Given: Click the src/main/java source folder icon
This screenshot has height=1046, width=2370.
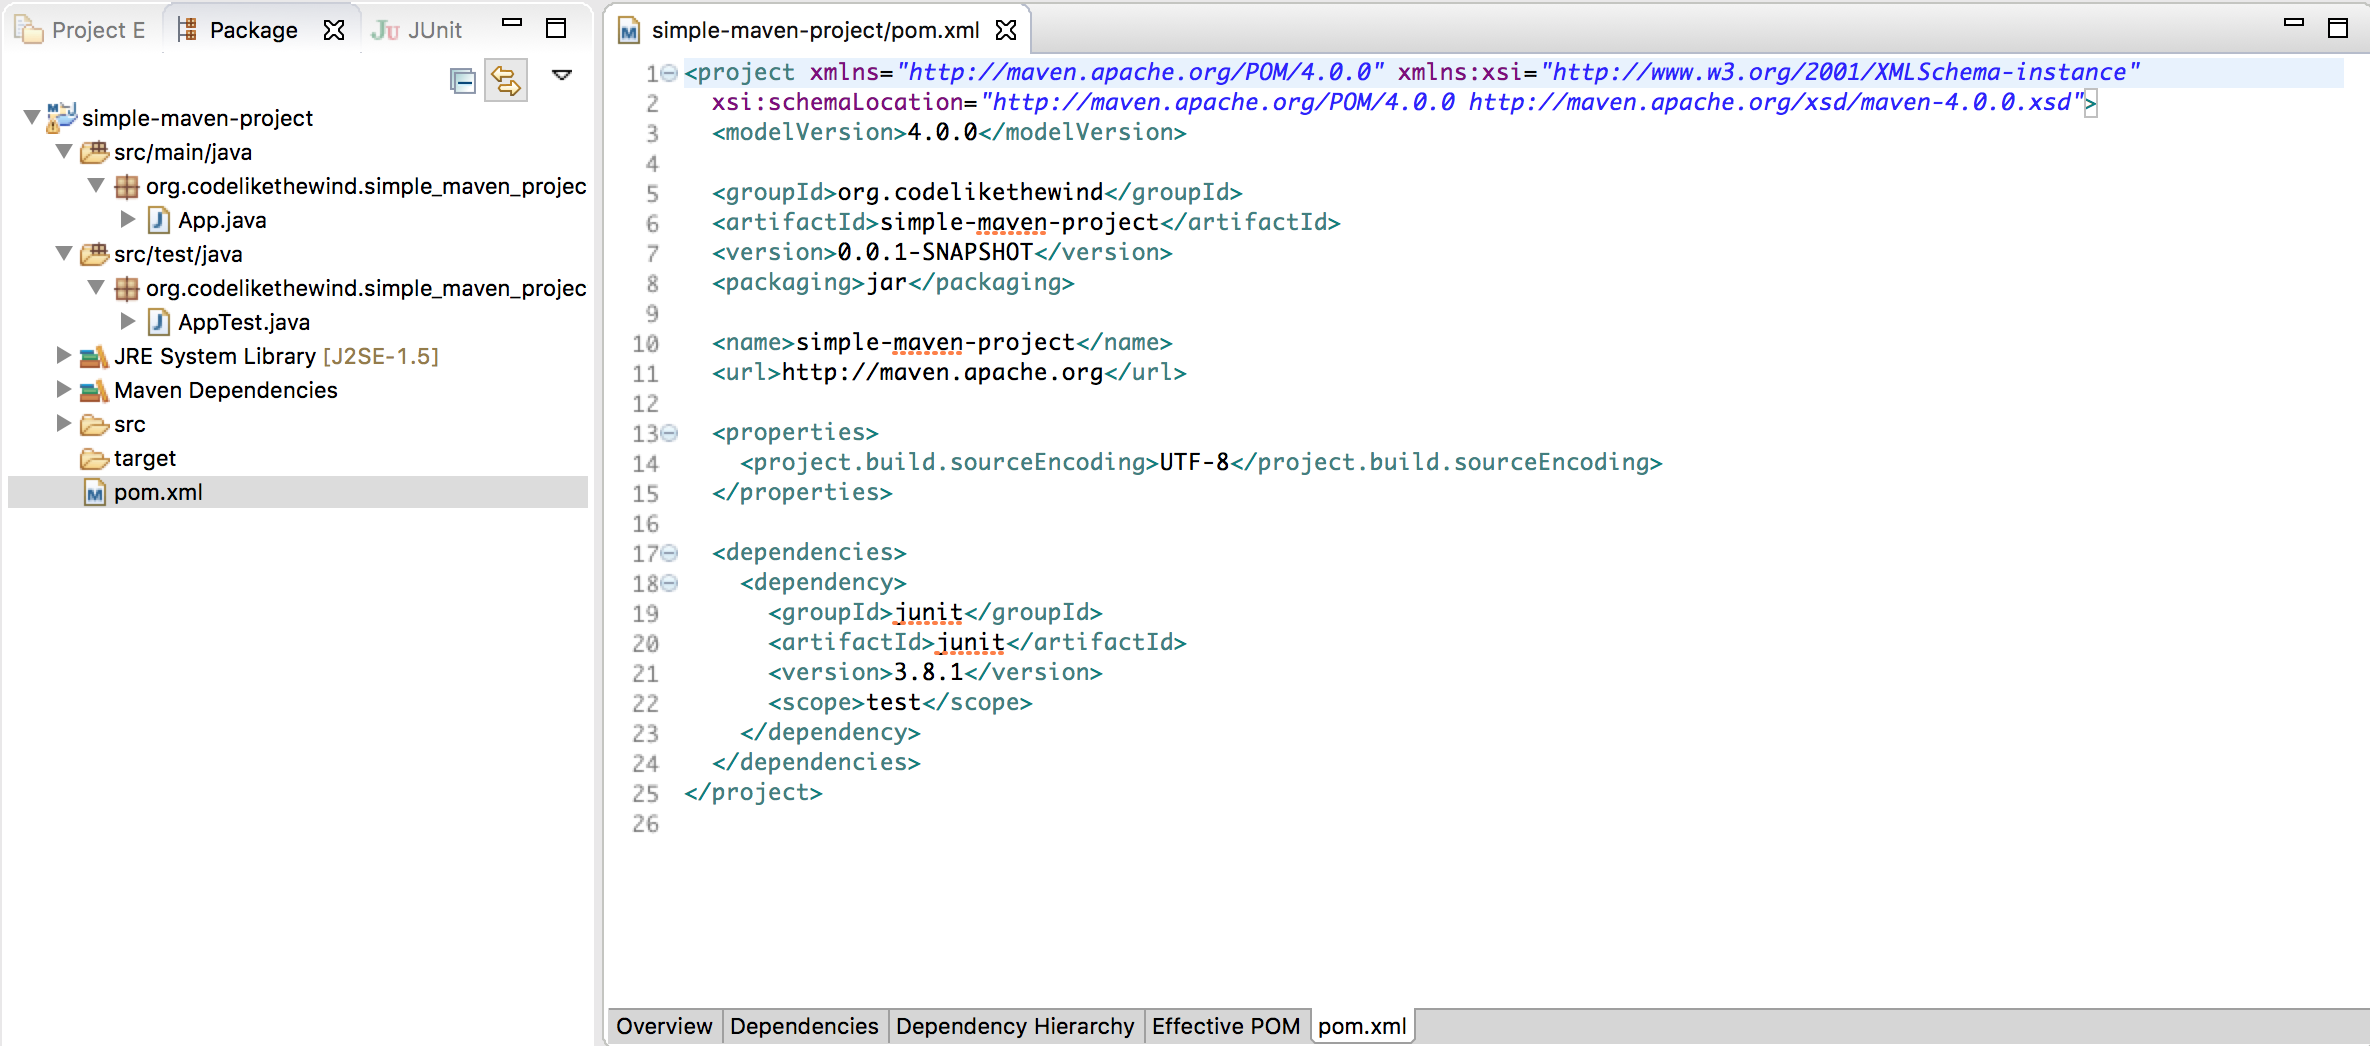Looking at the screenshot, I should click(x=94, y=152).
